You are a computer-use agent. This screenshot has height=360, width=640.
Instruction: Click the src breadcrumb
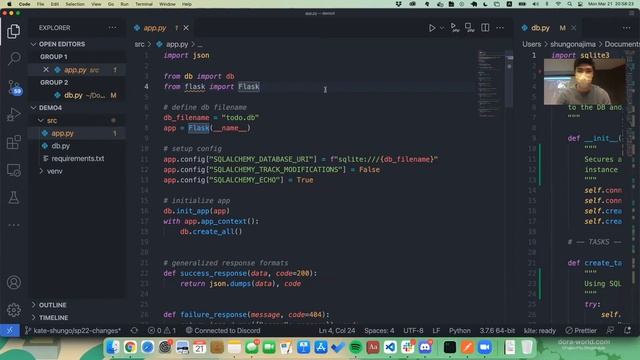[139, 44]
